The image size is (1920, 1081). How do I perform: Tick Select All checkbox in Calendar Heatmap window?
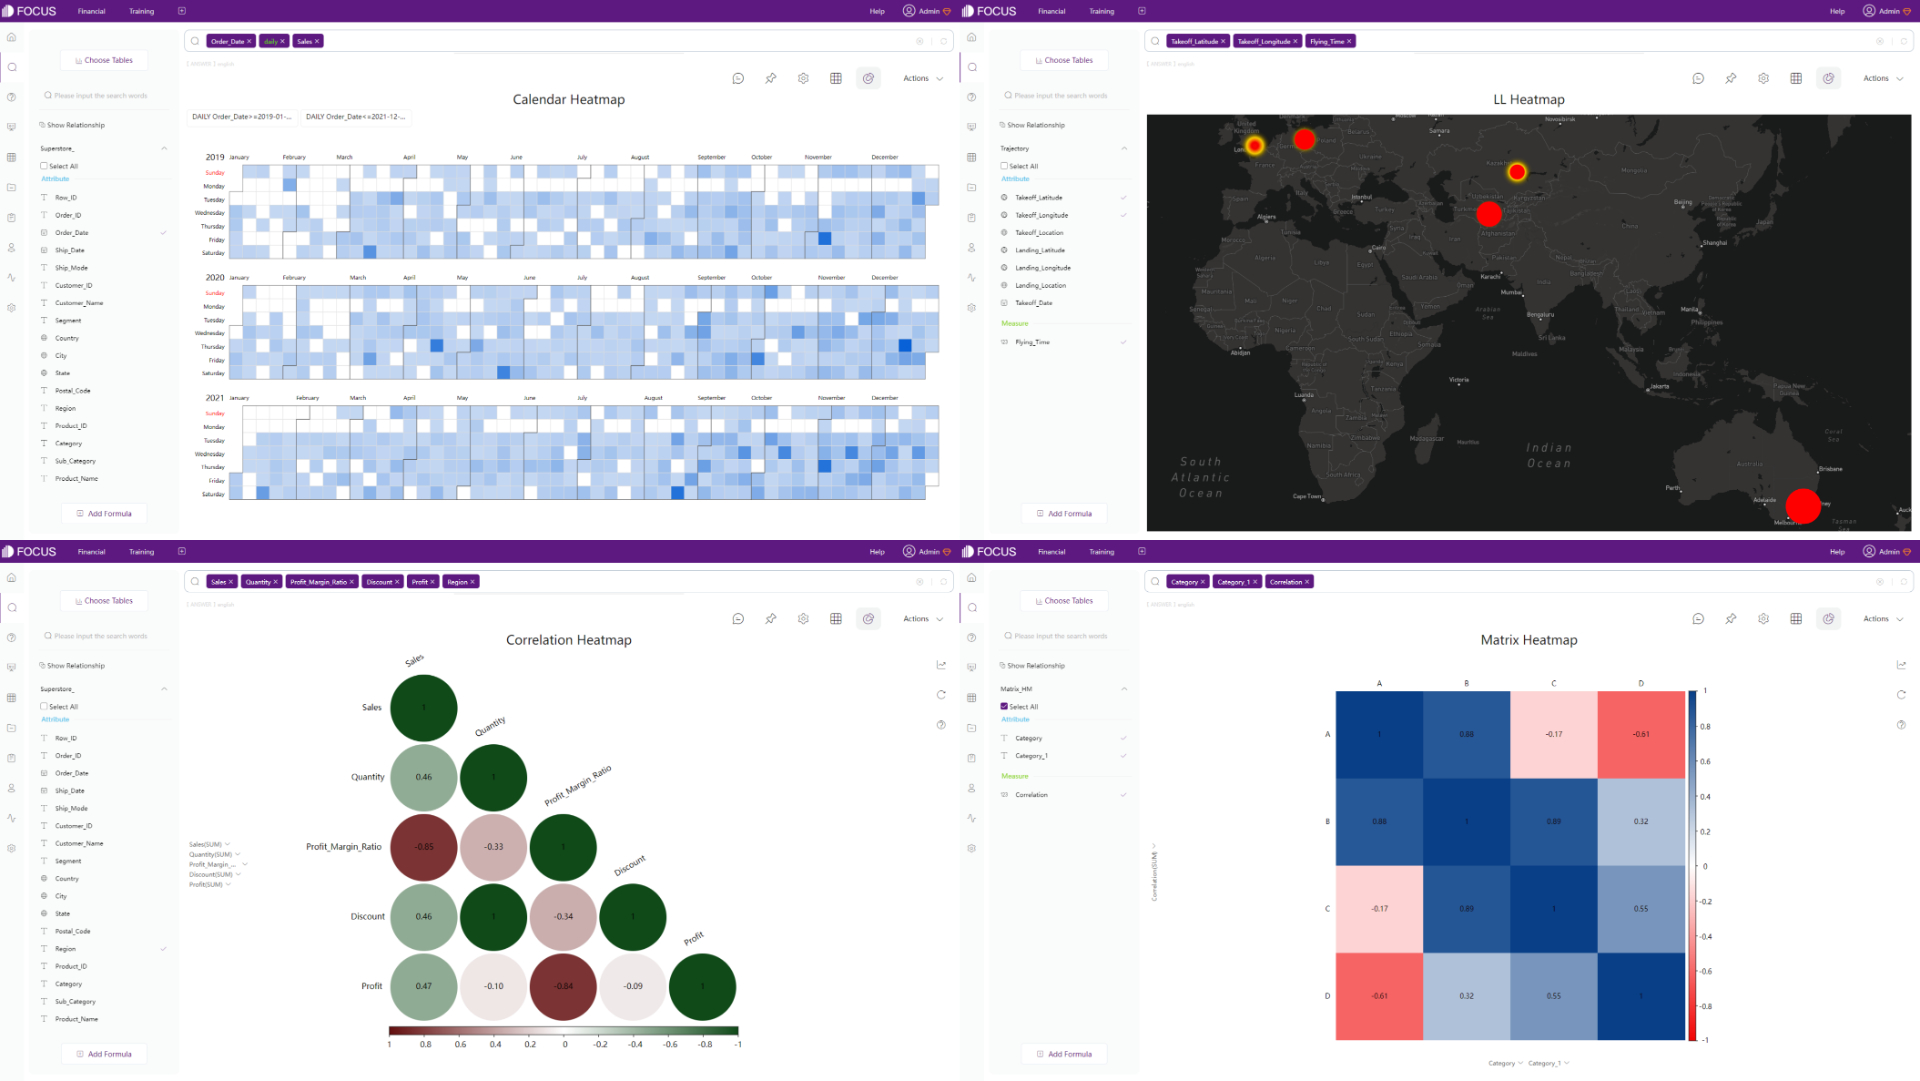point(44,166)
